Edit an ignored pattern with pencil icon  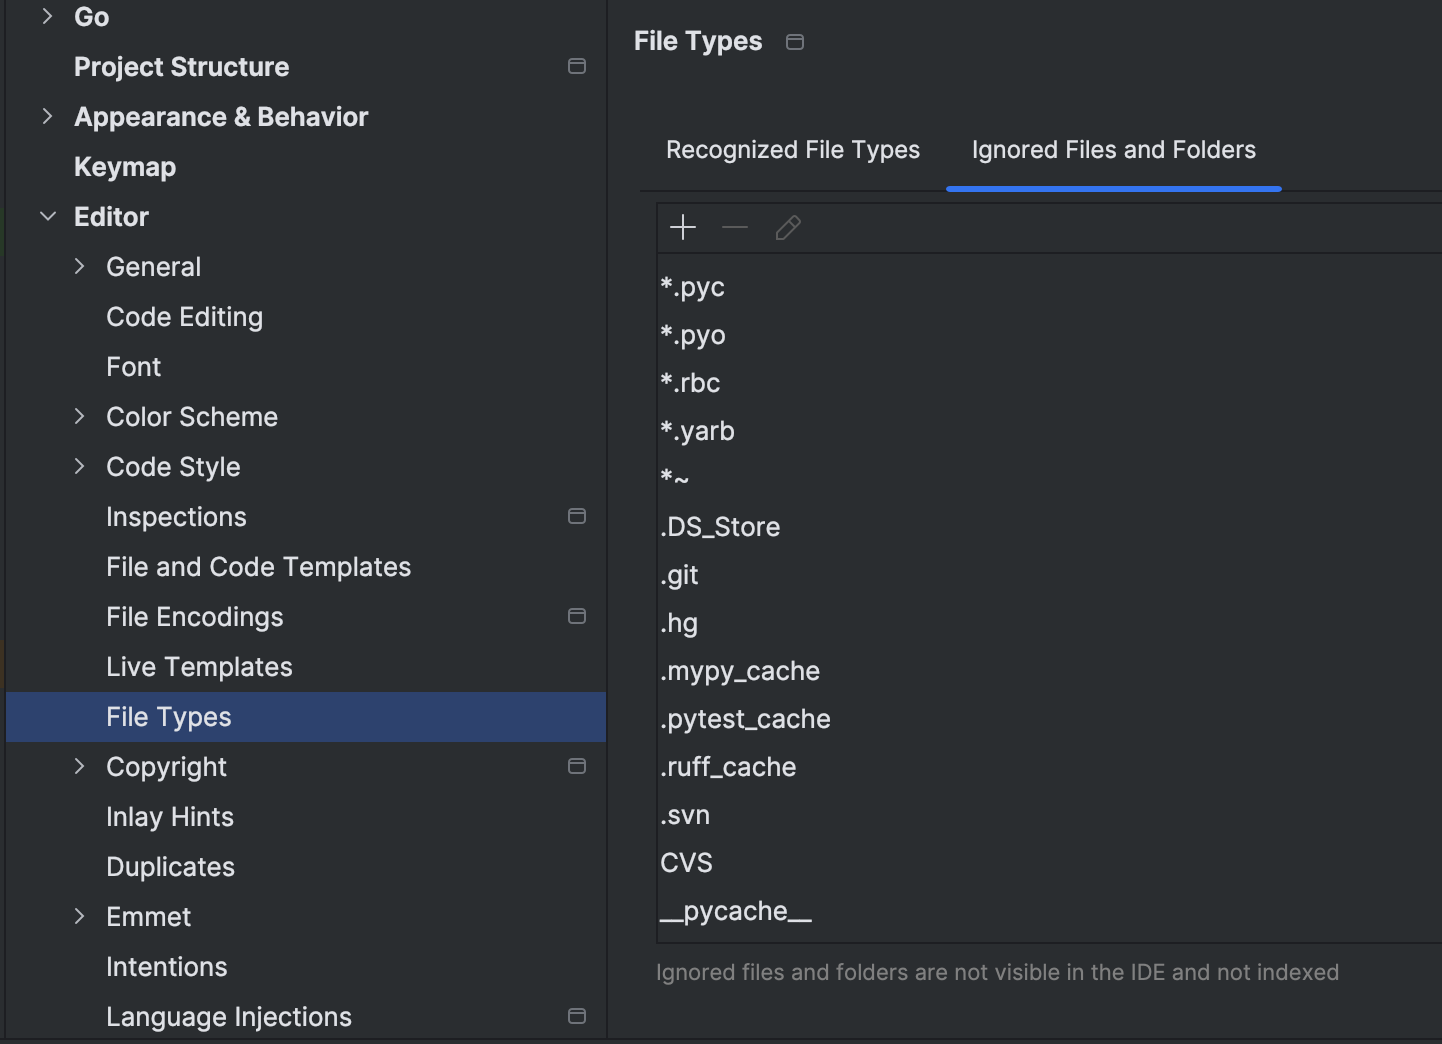(788, 228)
